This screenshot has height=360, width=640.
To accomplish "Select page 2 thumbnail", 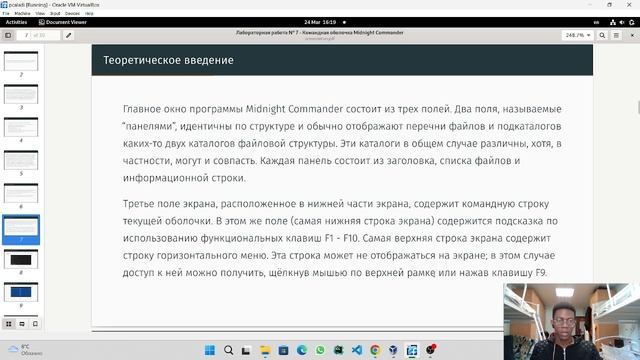I will 21,61.
